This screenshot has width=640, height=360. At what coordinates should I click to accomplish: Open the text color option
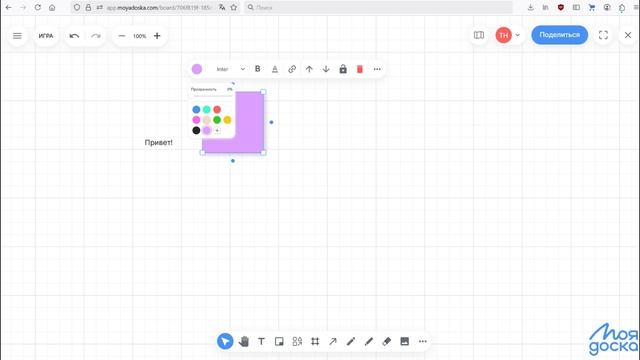coord(275,69)
